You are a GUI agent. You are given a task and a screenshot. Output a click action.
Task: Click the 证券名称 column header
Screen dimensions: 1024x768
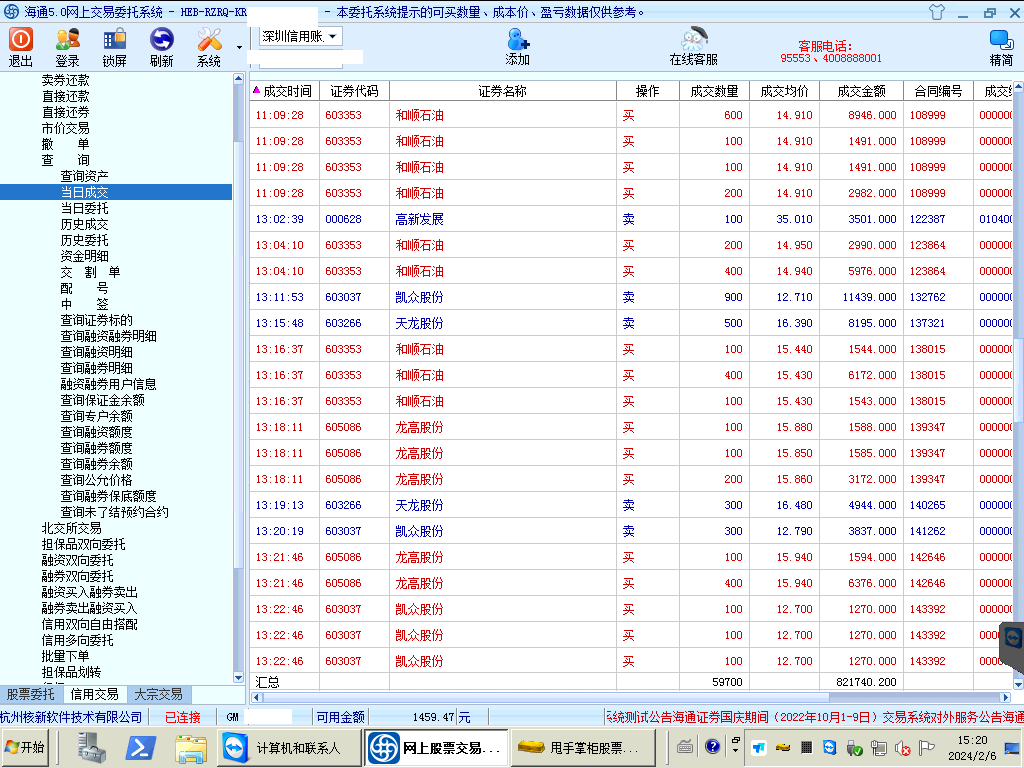502,91
